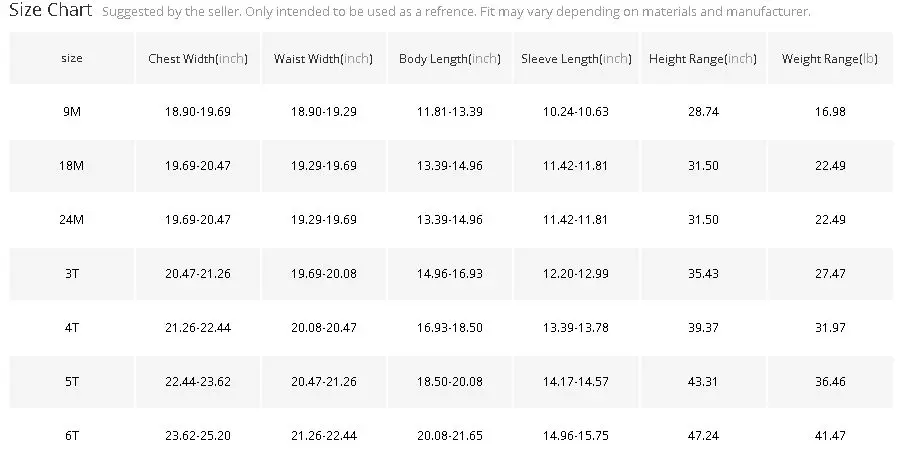The width and height of the screenshot is (900, 466).
Task: Click the Height Range(inch) column header
Action: [x=703, y=59]
